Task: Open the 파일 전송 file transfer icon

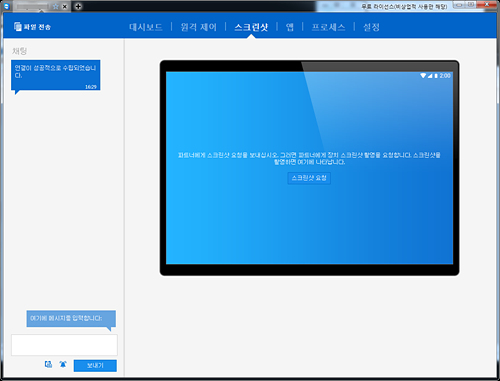Action: click(x=18, y=26)
